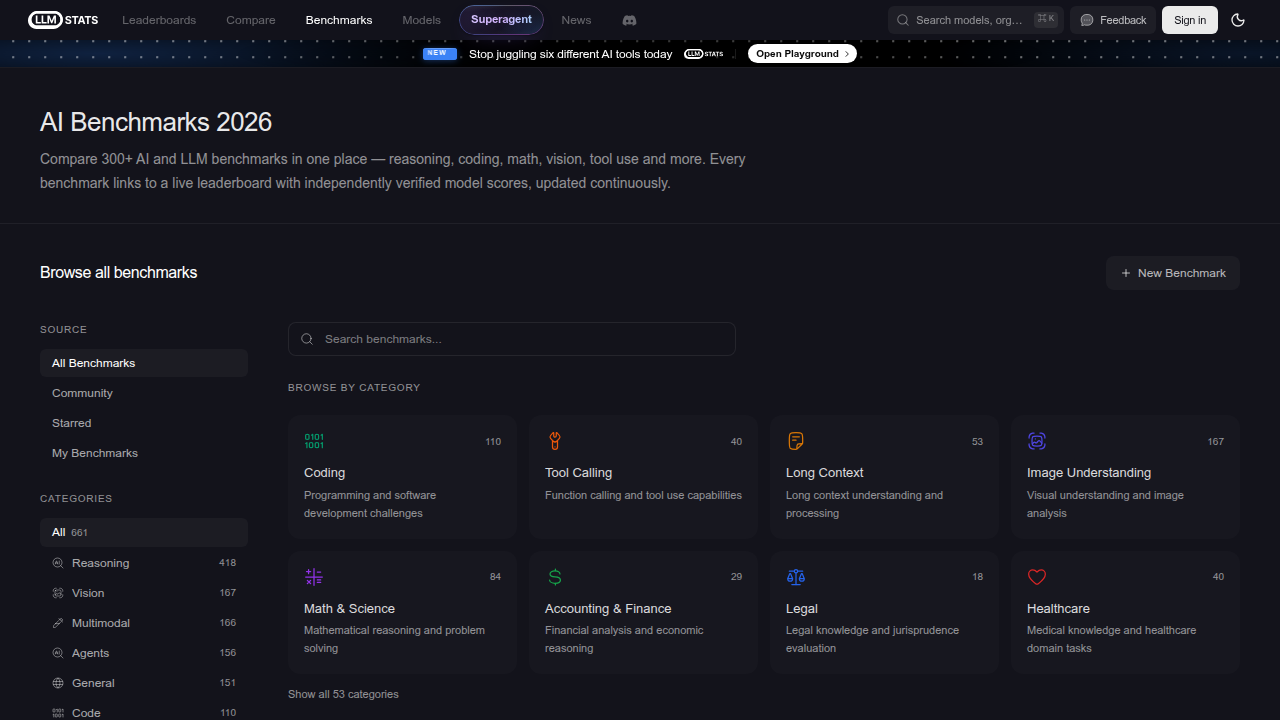
Task: Focus the Search benchmarks input field
Action: [x=512, y=339]
